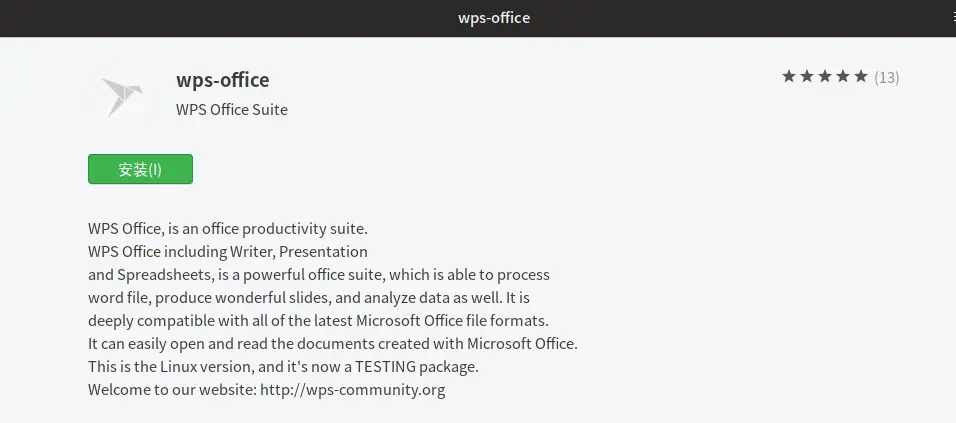Click the bold wps-office app name heading
This screenshot has width=956, height=423.
[223, 80]
